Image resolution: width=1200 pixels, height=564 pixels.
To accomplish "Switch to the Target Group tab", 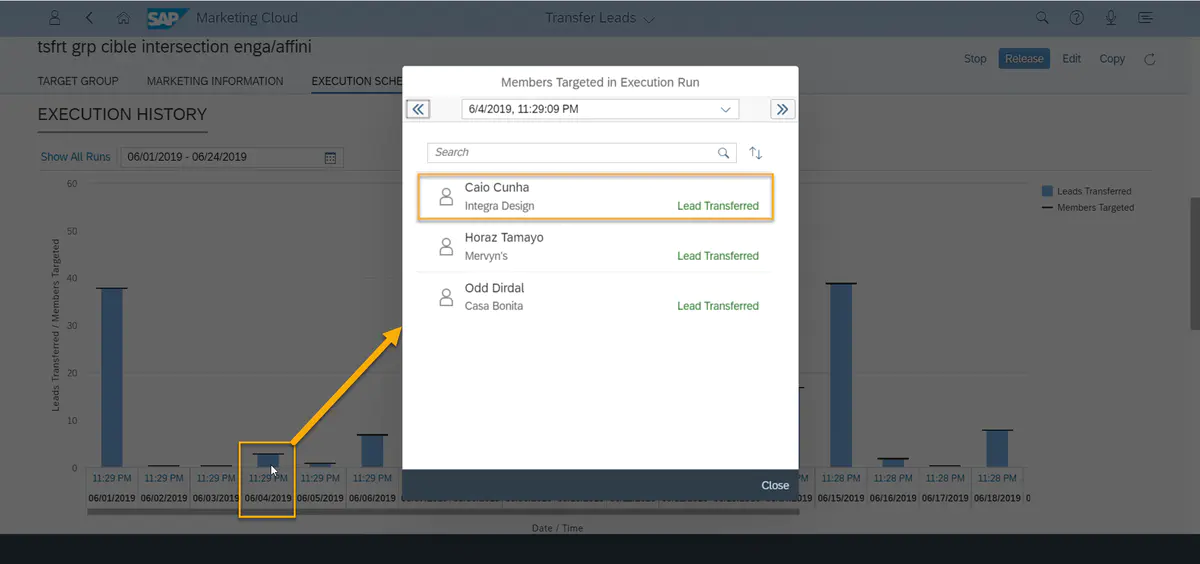I will click(x=78, y=81).
